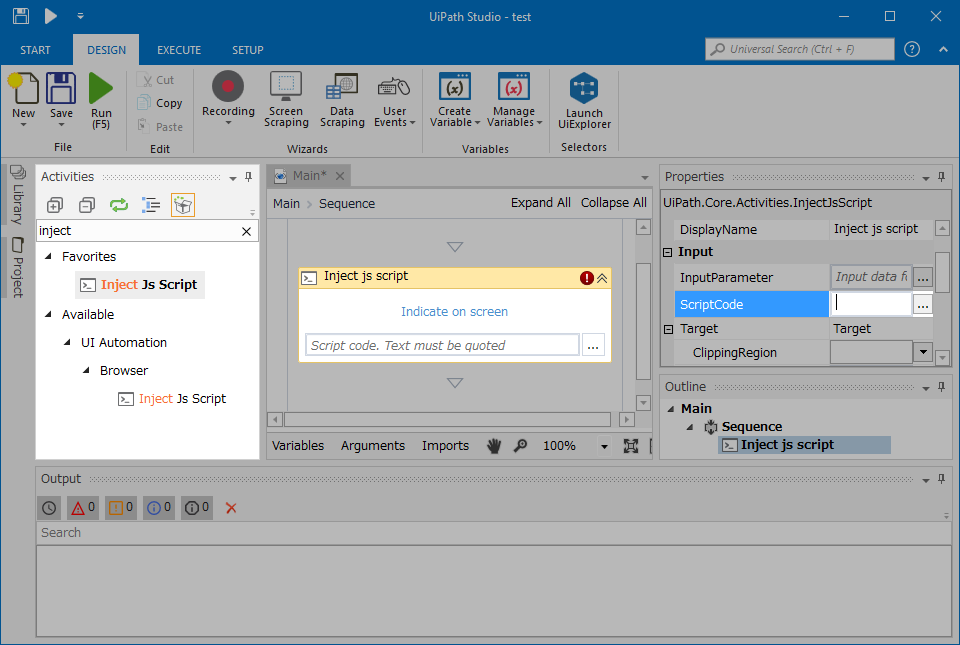Switch to the START tab
Viewport: 960px width, 645px height.
[x=35, y=50]
